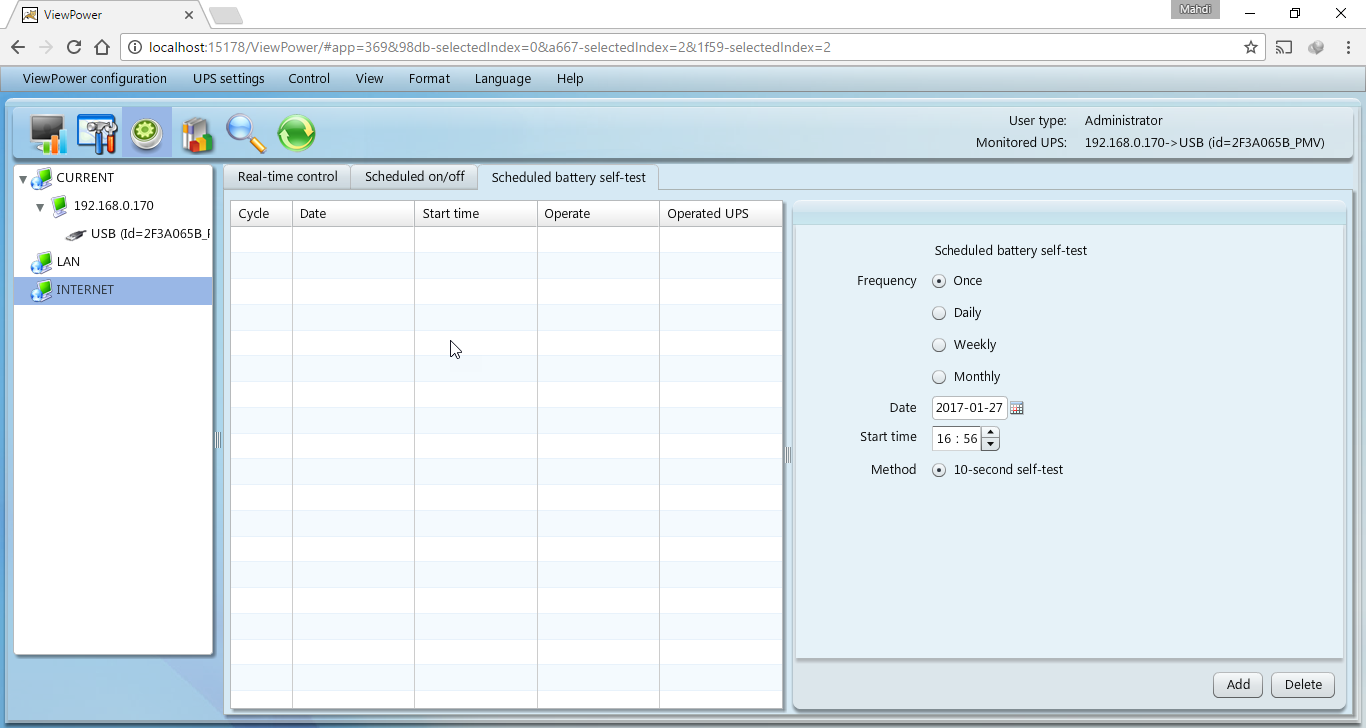Collapse the 192.168.0.170 tree node
1366x728 pixels.
point(40,207)
